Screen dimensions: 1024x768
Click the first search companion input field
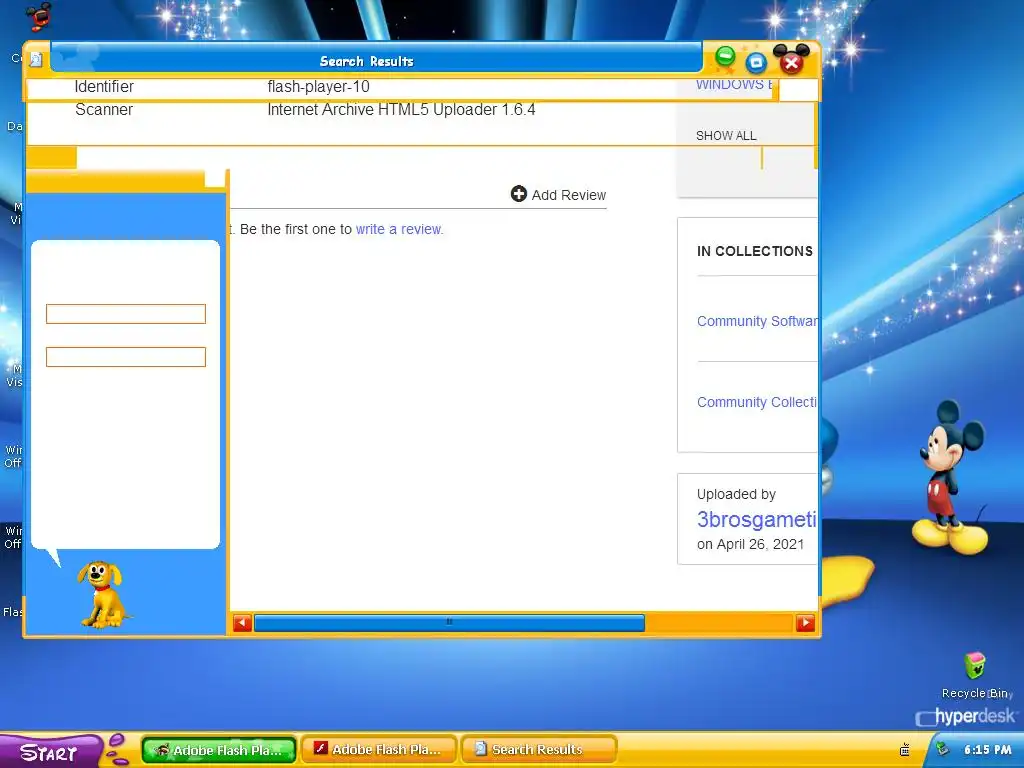126,314
